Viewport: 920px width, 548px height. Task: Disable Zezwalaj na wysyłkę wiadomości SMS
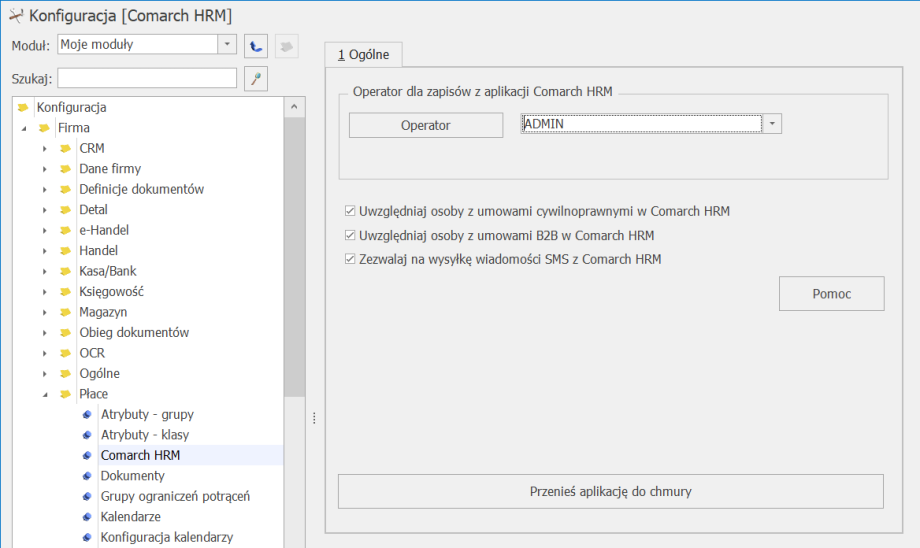click(350, 259)
